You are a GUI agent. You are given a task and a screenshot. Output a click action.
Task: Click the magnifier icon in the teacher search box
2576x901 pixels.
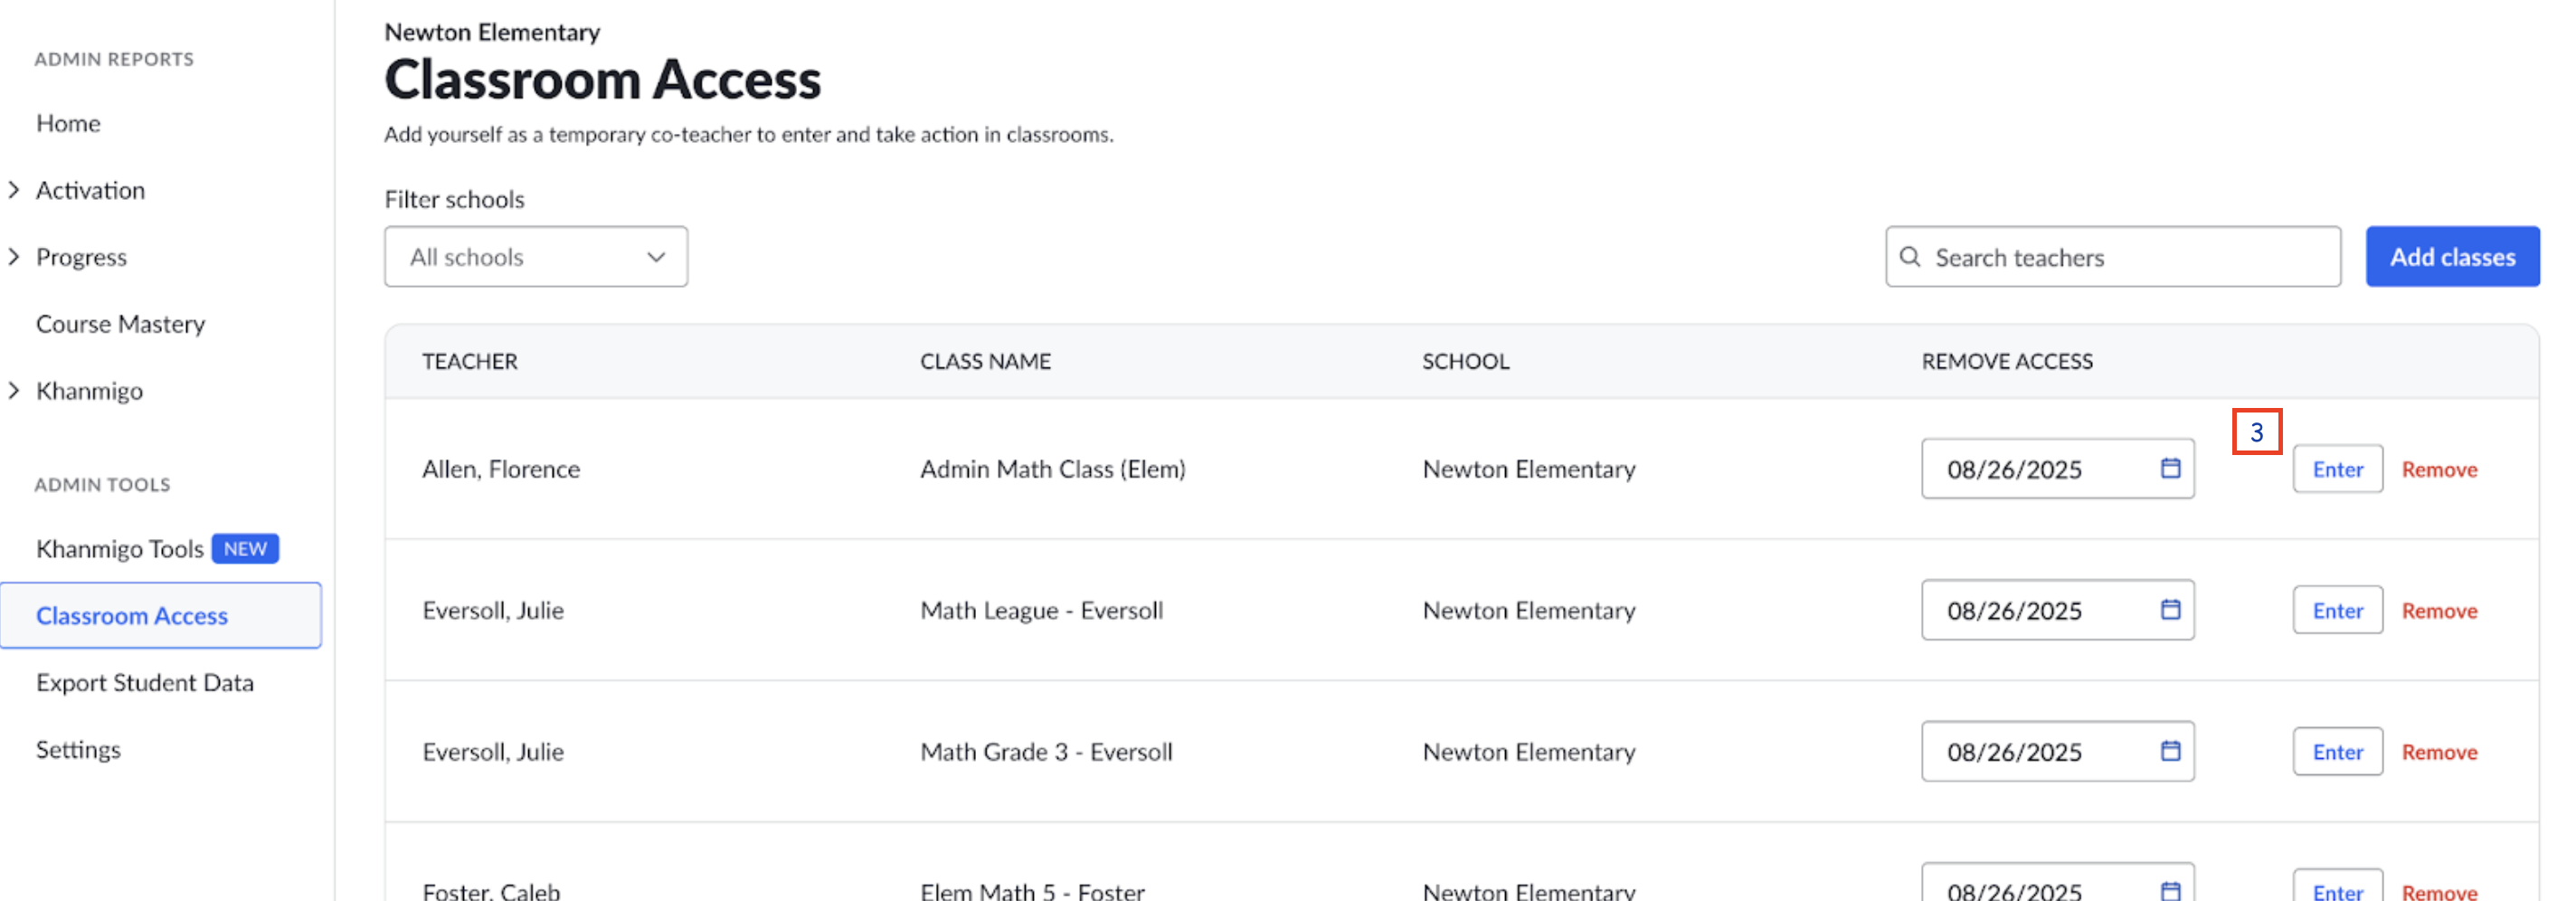[x=1910, y=257]
